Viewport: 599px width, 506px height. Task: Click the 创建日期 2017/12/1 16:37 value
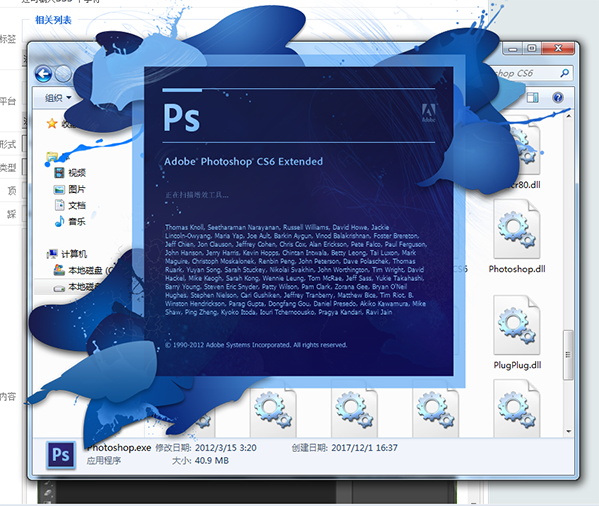[x=364, y=448]
